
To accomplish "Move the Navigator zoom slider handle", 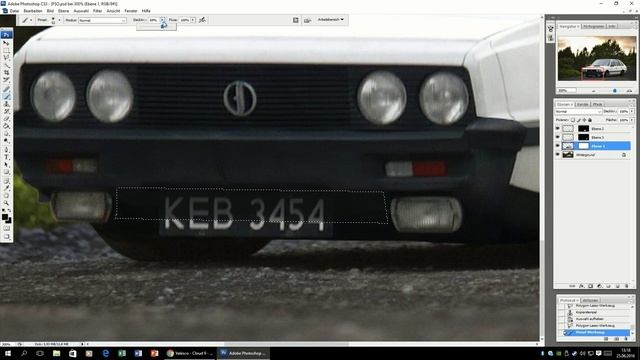I will pyautogui.click(x=614, y=90).
